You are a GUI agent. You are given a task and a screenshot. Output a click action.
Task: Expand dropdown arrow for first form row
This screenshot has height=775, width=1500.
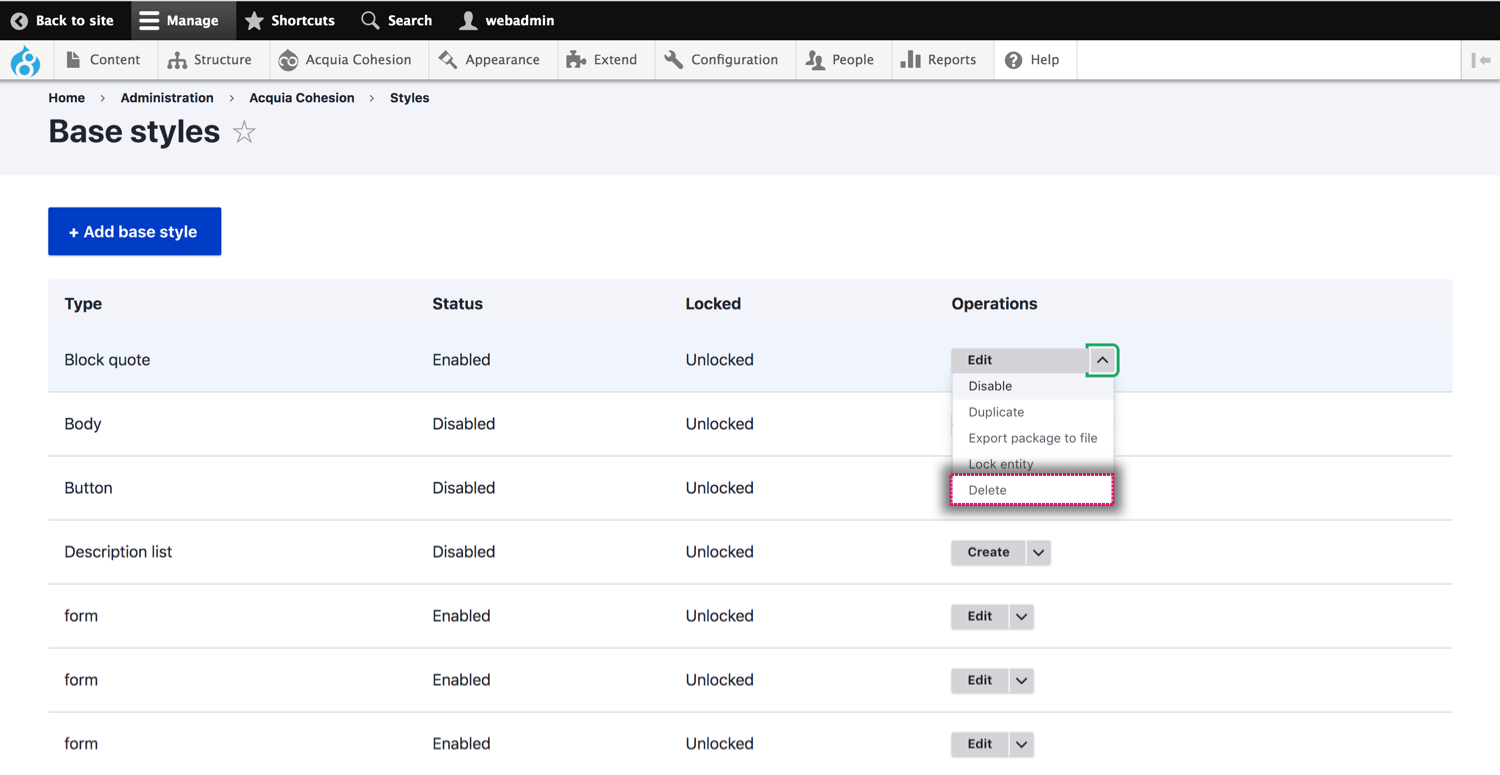[x=1021, y=616]
